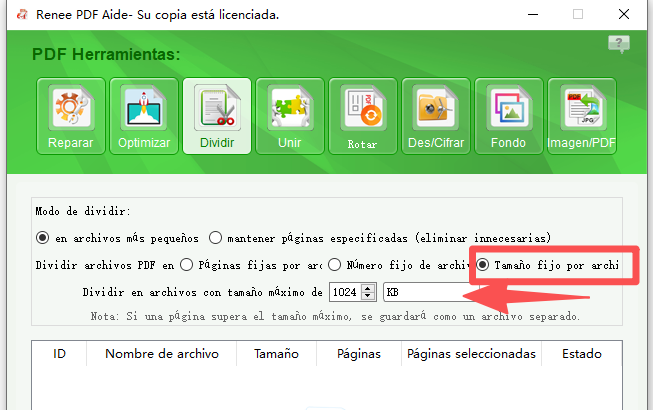Select the Dividir PDF tool
The height and width of the screenshot is (410, 653).
click(217, 116)
